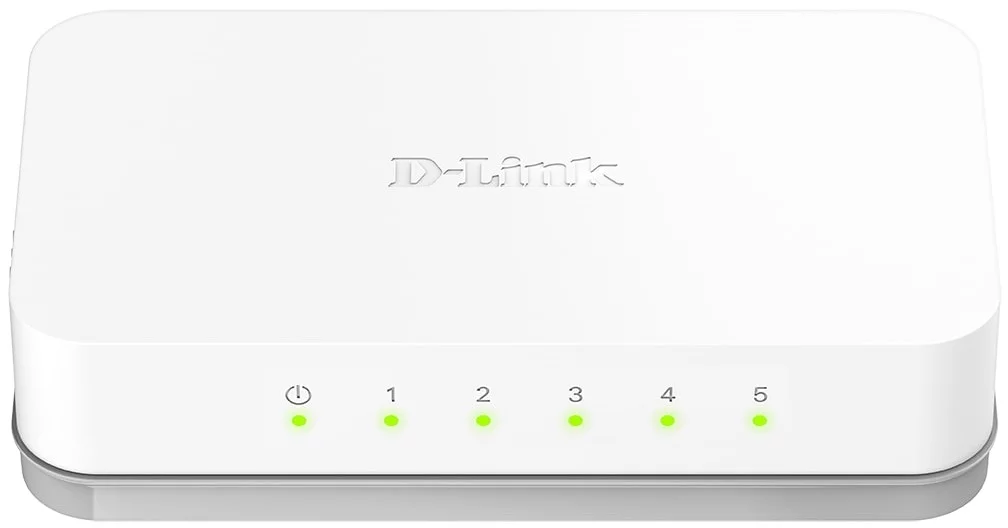The height and width of the screenshot is (528, 1008).
Task: Click the green LED under port number 2
Action: 483,421
